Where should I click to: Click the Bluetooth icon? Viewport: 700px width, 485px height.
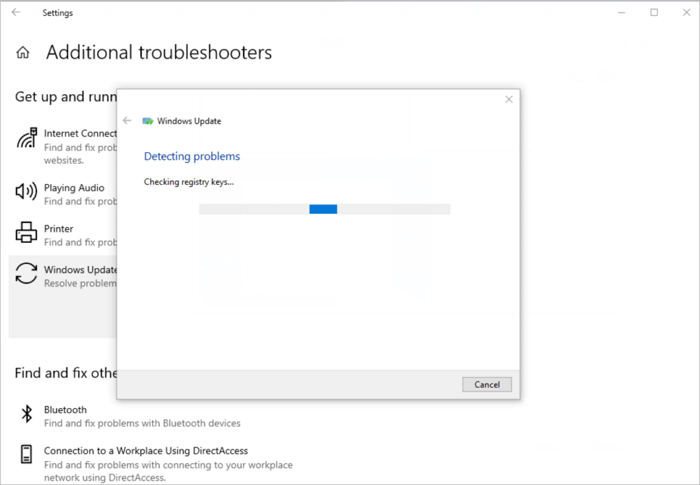[x=27, y=414]
